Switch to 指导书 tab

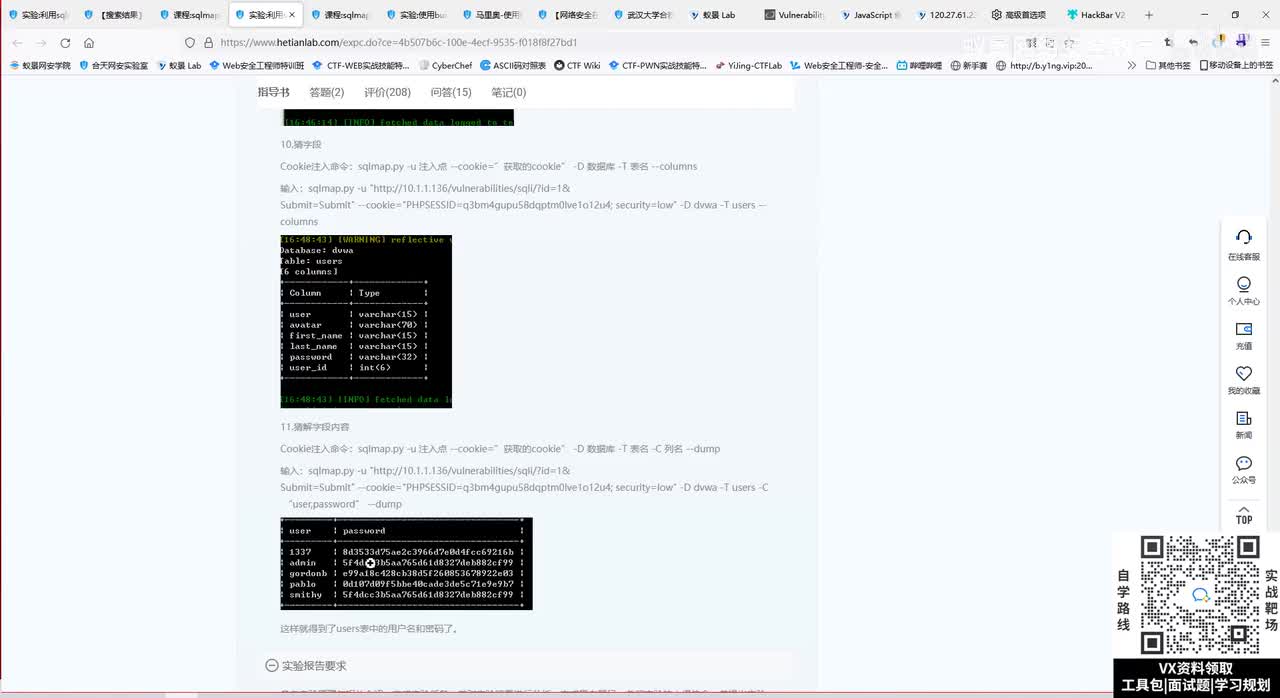[273, 92]
